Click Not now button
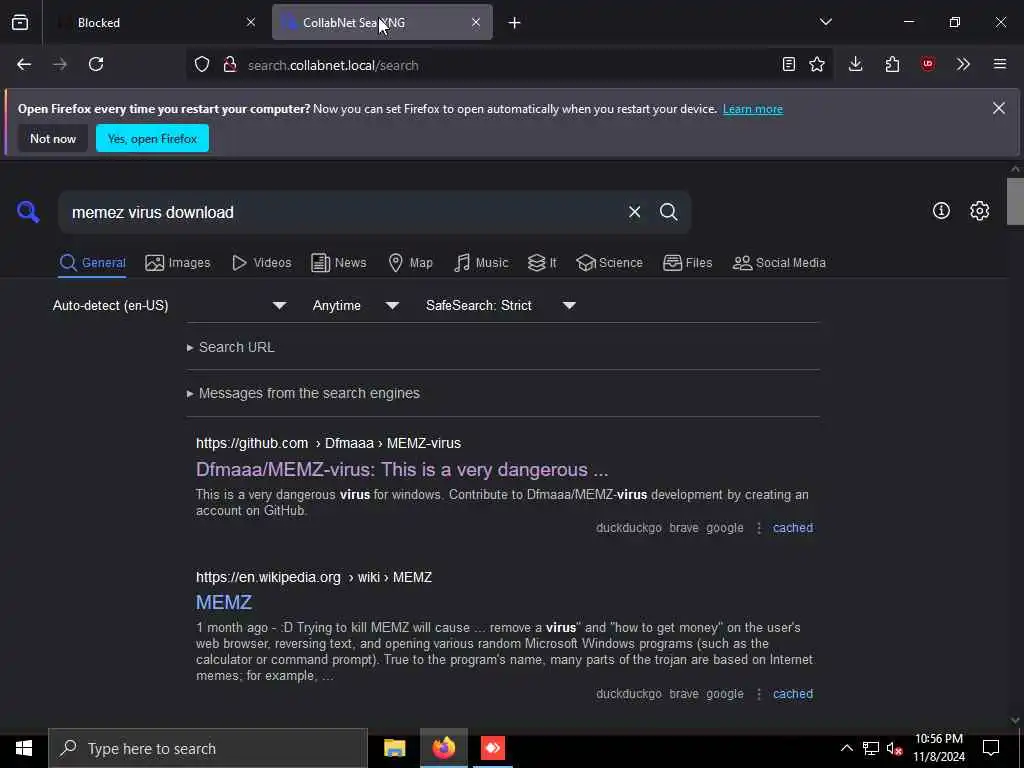Image resolution: width=1024 pixels, height=768 pixels. click(x=53, y=138)
